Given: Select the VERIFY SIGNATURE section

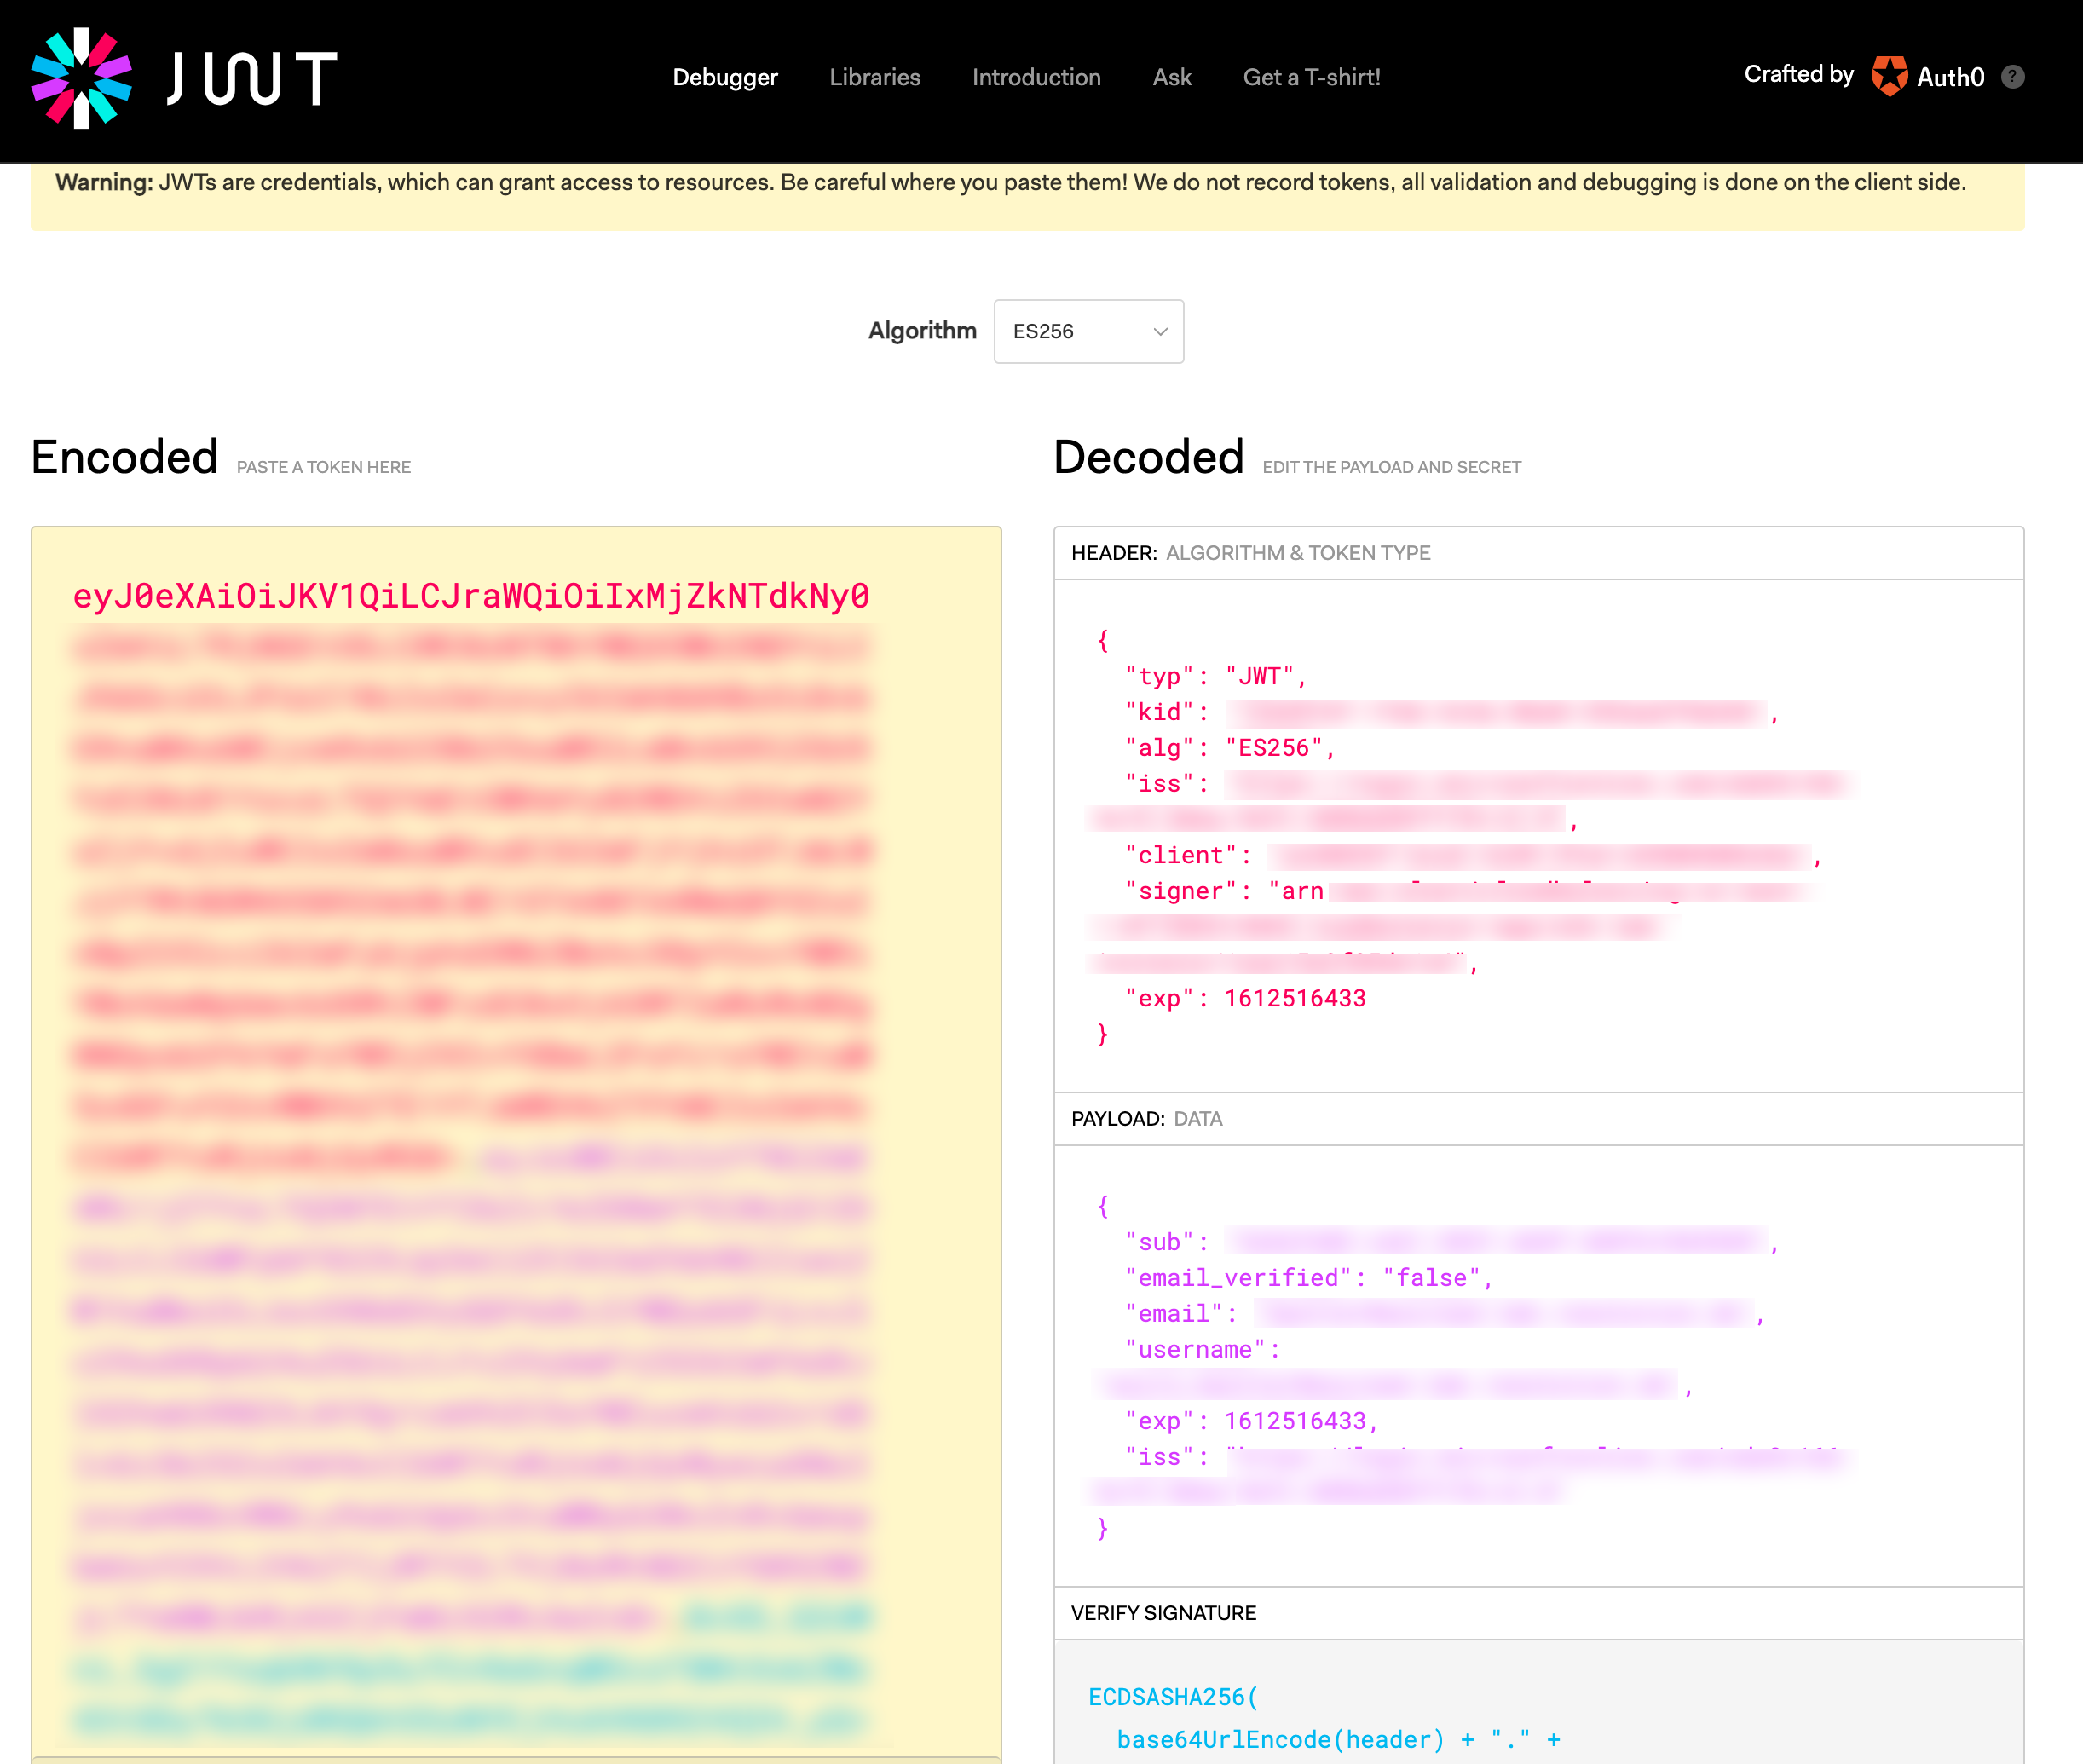Looking at the screenshot, I should 1163,1612.
